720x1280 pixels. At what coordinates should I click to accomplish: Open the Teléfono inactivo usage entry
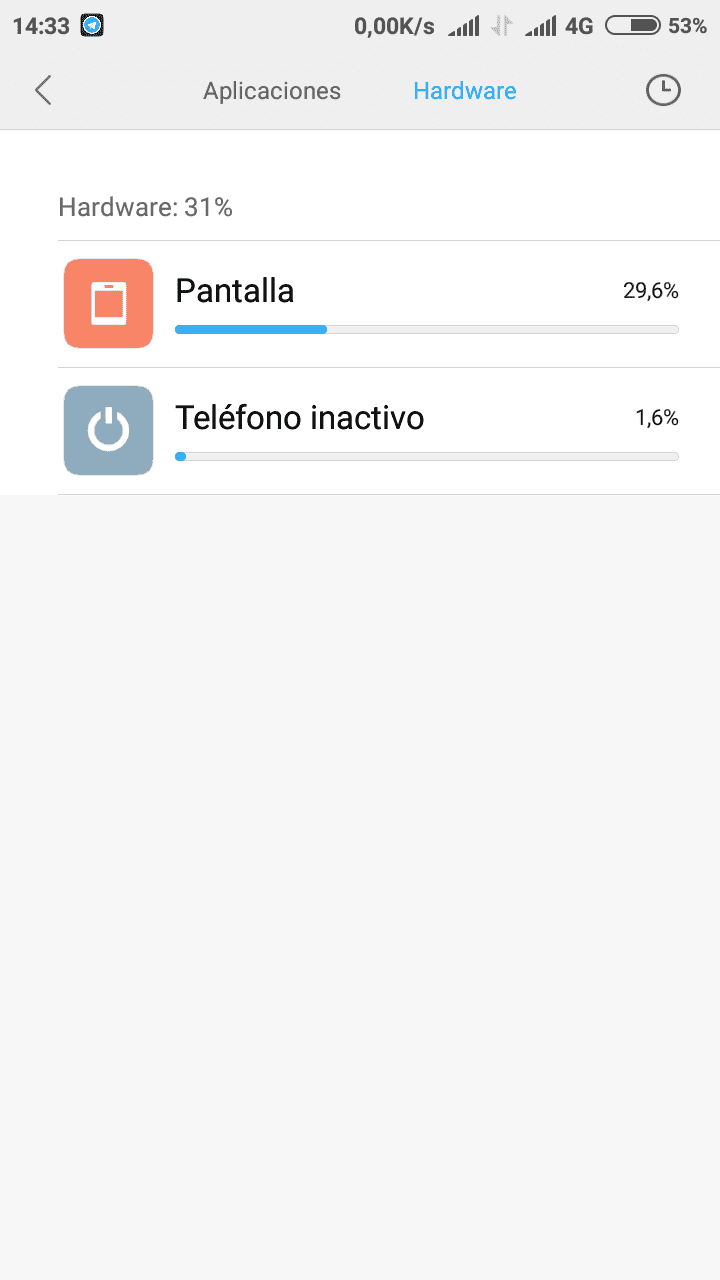[389, 431]
